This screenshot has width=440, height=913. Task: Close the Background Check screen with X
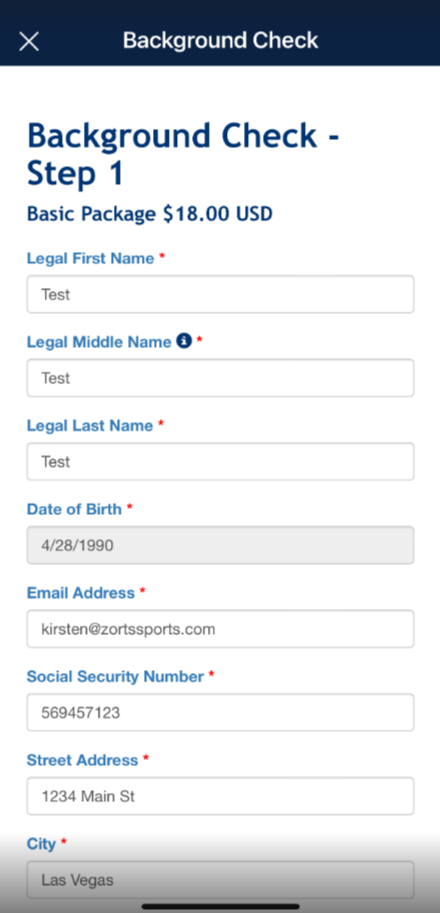point(29,41)
